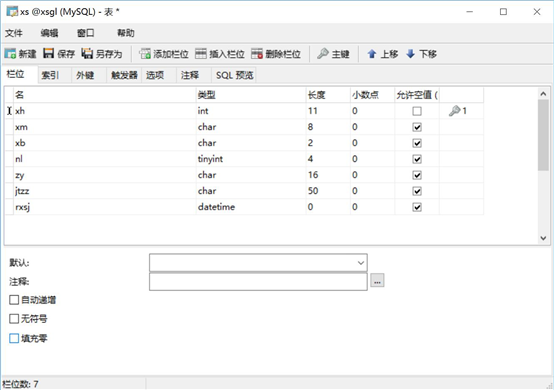Viewport: 554px width, 390px height.
Task: Save the table with 保存 icon
Action: pos(59,54)
